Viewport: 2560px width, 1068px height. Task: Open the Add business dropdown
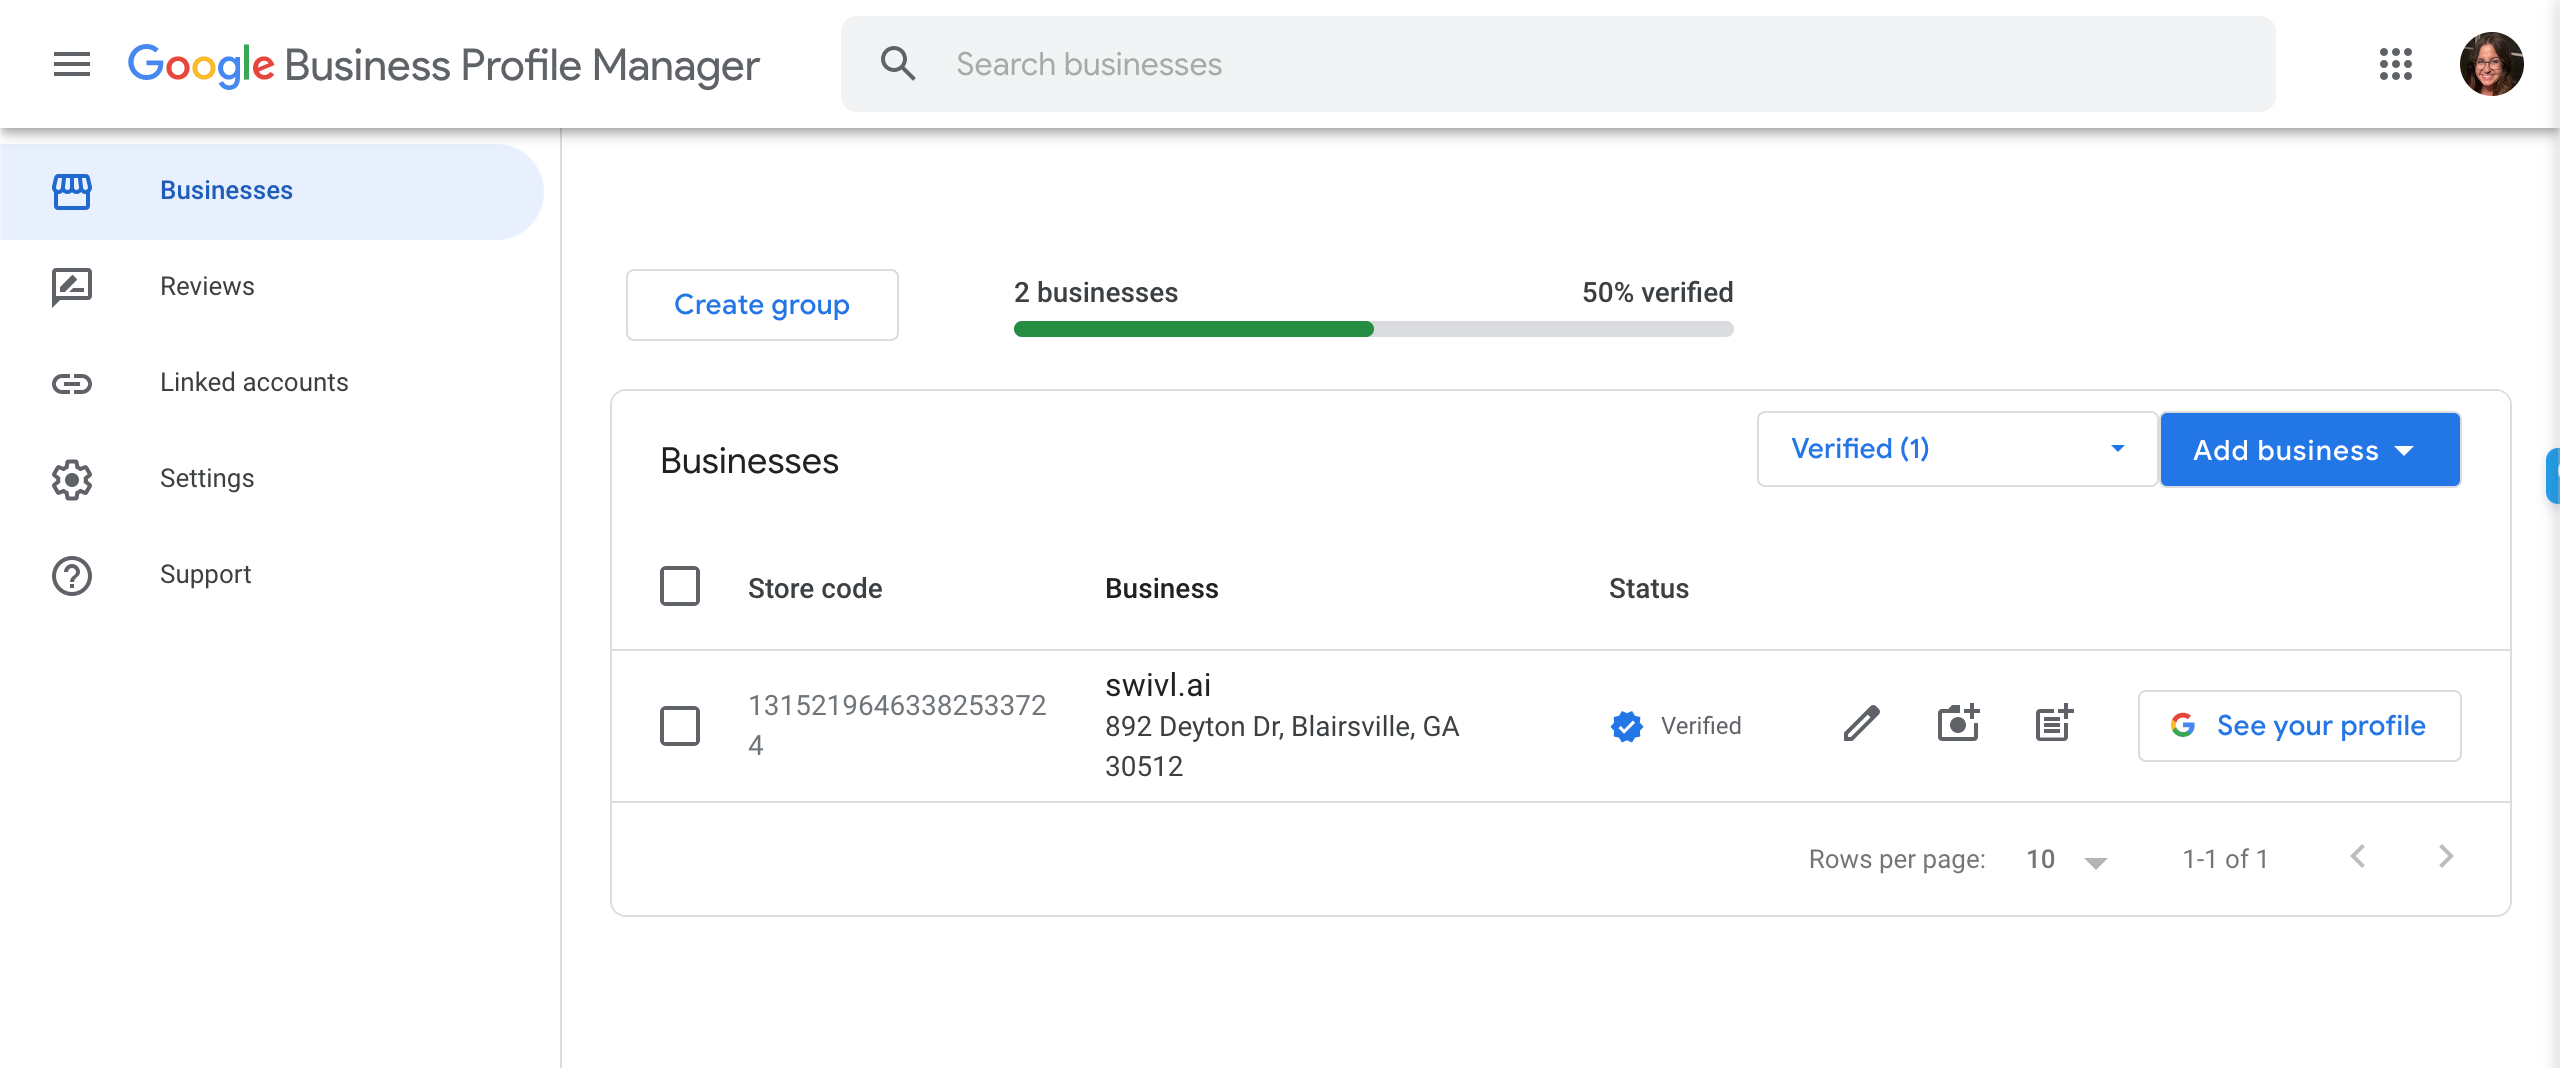tap(2309, 450)
